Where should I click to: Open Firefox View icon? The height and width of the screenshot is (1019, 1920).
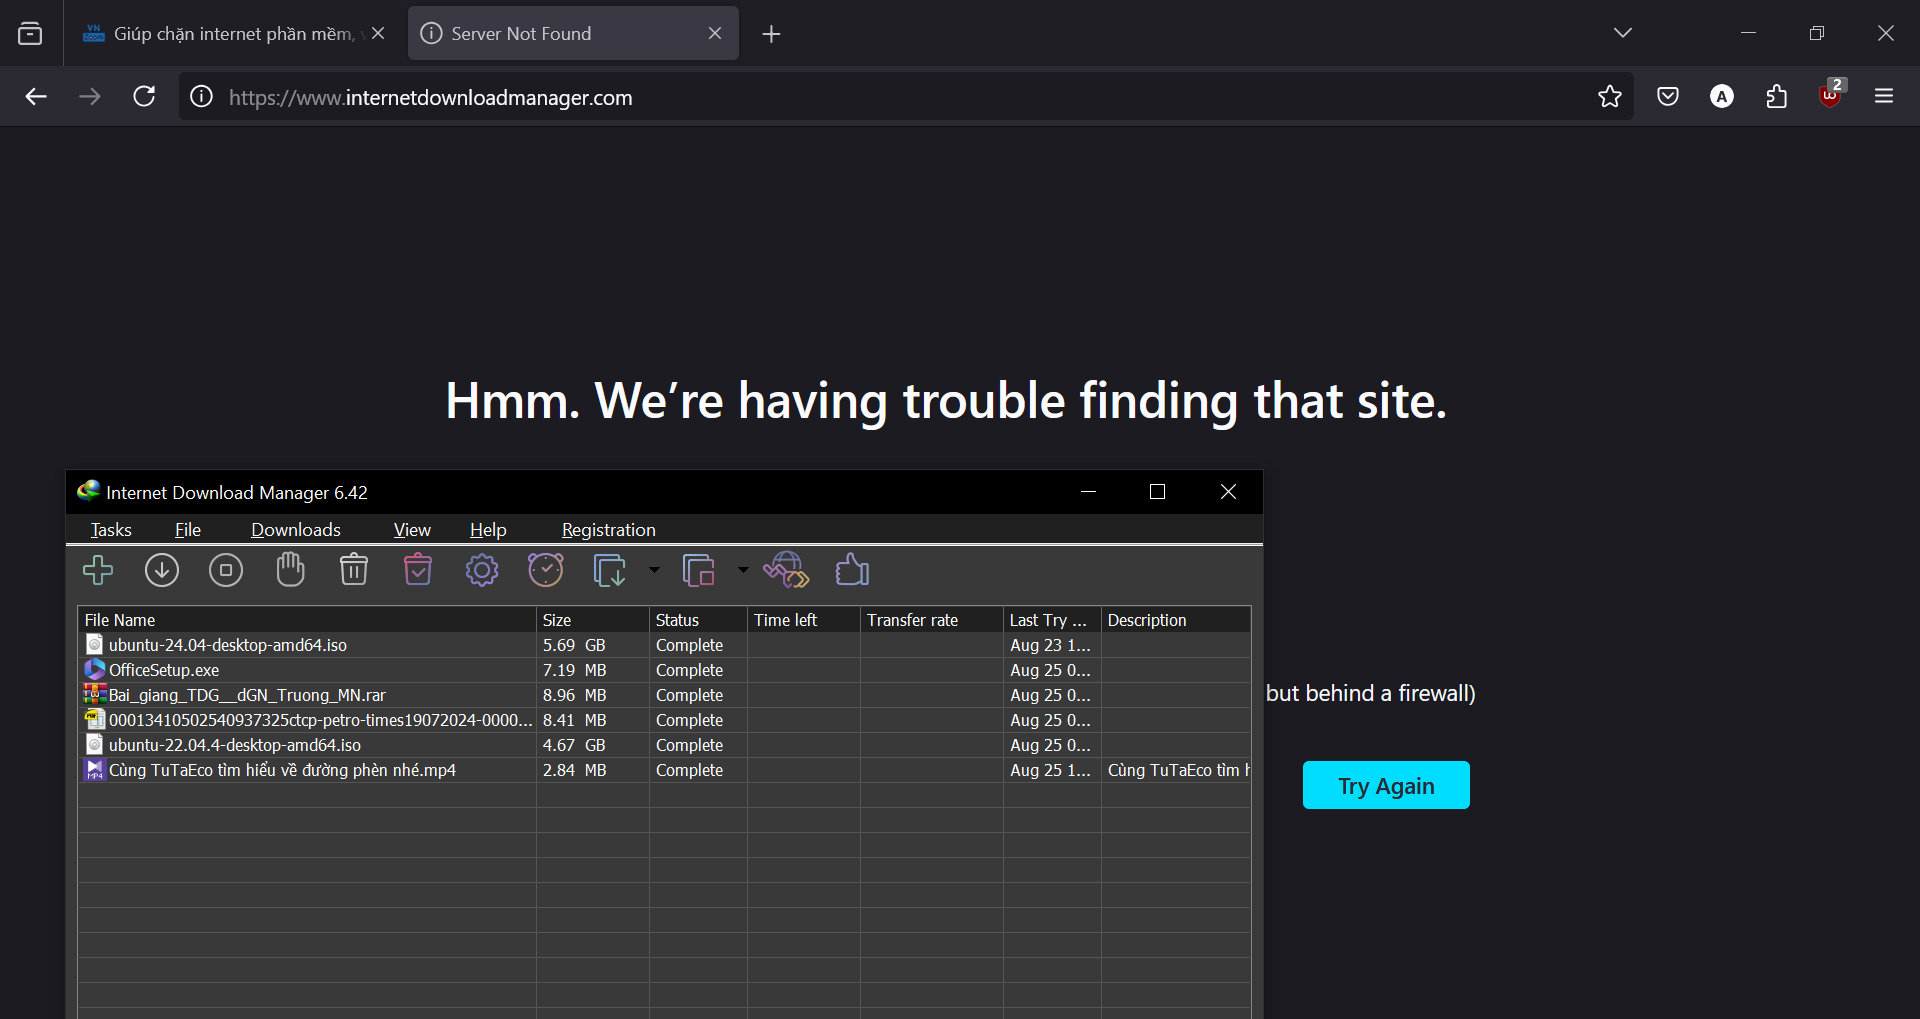tap(31, 34)
